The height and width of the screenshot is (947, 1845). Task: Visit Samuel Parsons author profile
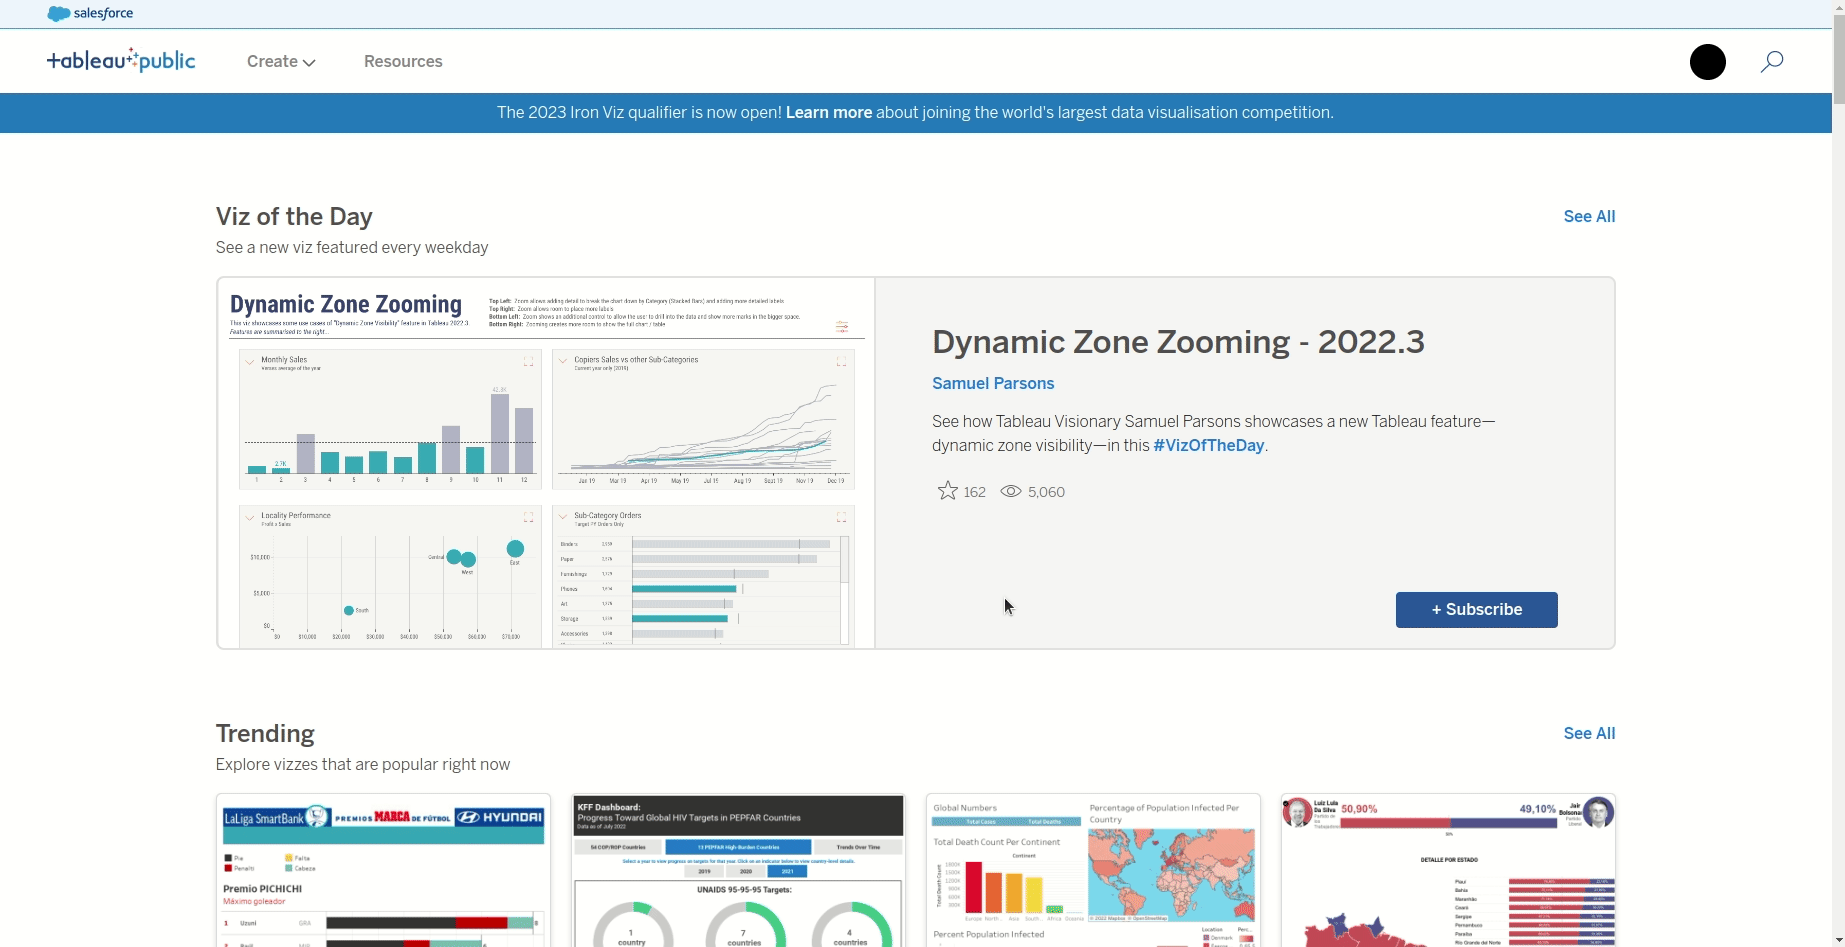(x=993, y=384)
